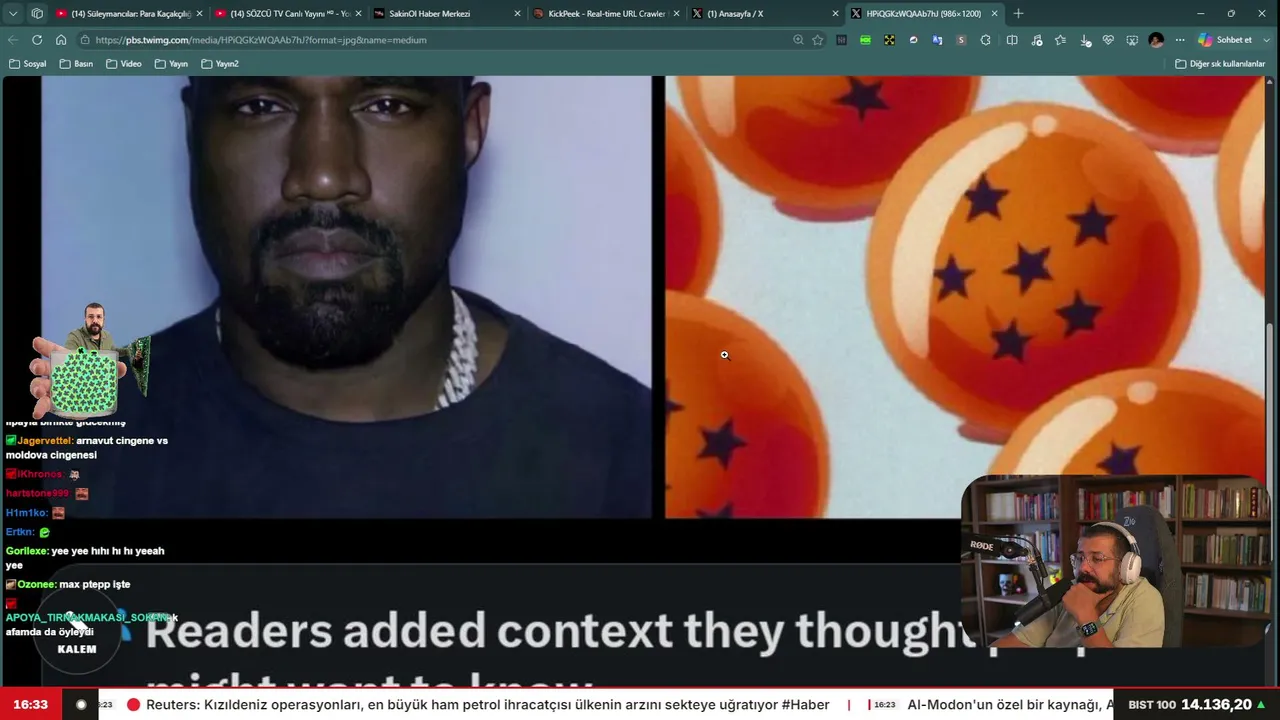Image resolution: width=1280 pixels, height=720 pixels.
Task: Click the Reuters news ticker headline
Action: [488, 705]
